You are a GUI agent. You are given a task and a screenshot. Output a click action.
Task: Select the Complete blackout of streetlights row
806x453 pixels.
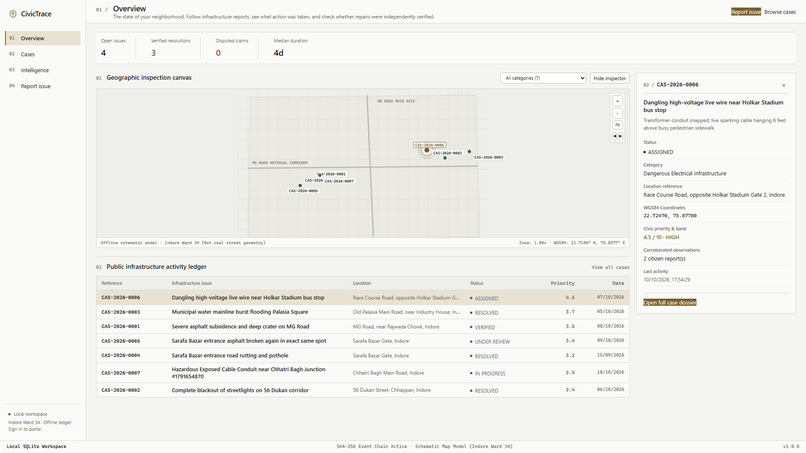tap(362, 390)
